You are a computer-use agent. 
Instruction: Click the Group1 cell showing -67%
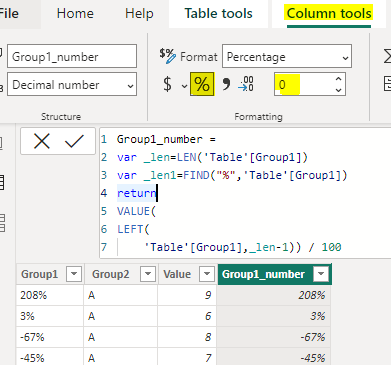tap(50, 337)
